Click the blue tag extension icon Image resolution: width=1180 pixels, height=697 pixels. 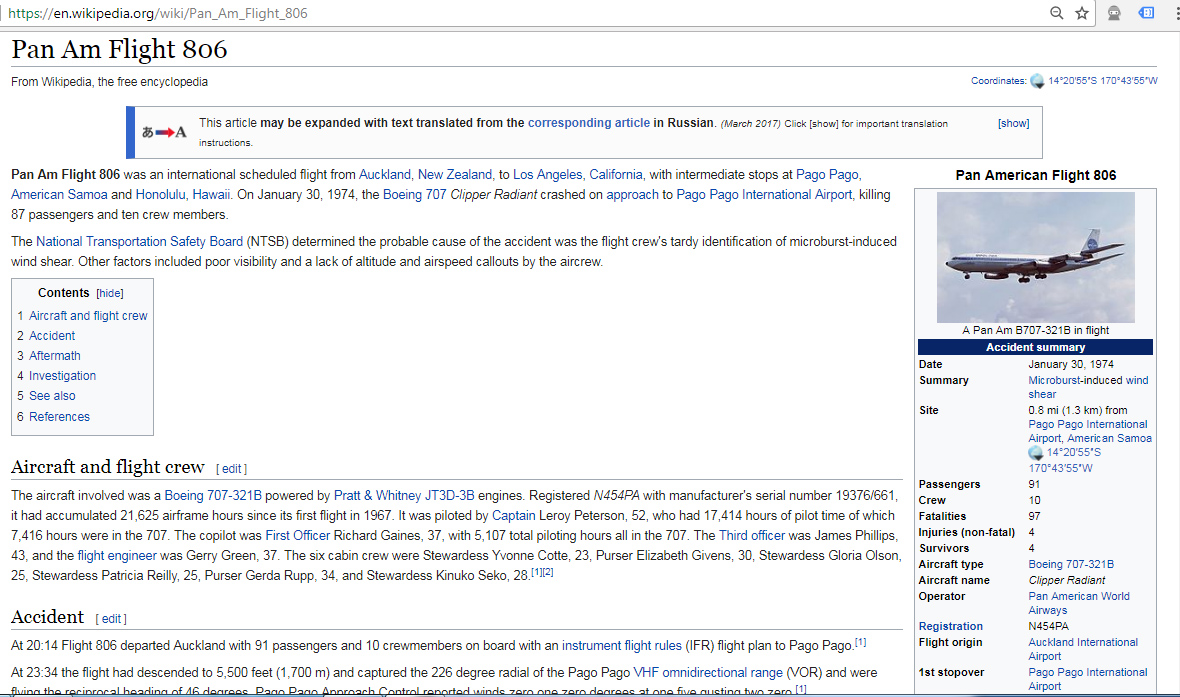(x=1147, y=13)
